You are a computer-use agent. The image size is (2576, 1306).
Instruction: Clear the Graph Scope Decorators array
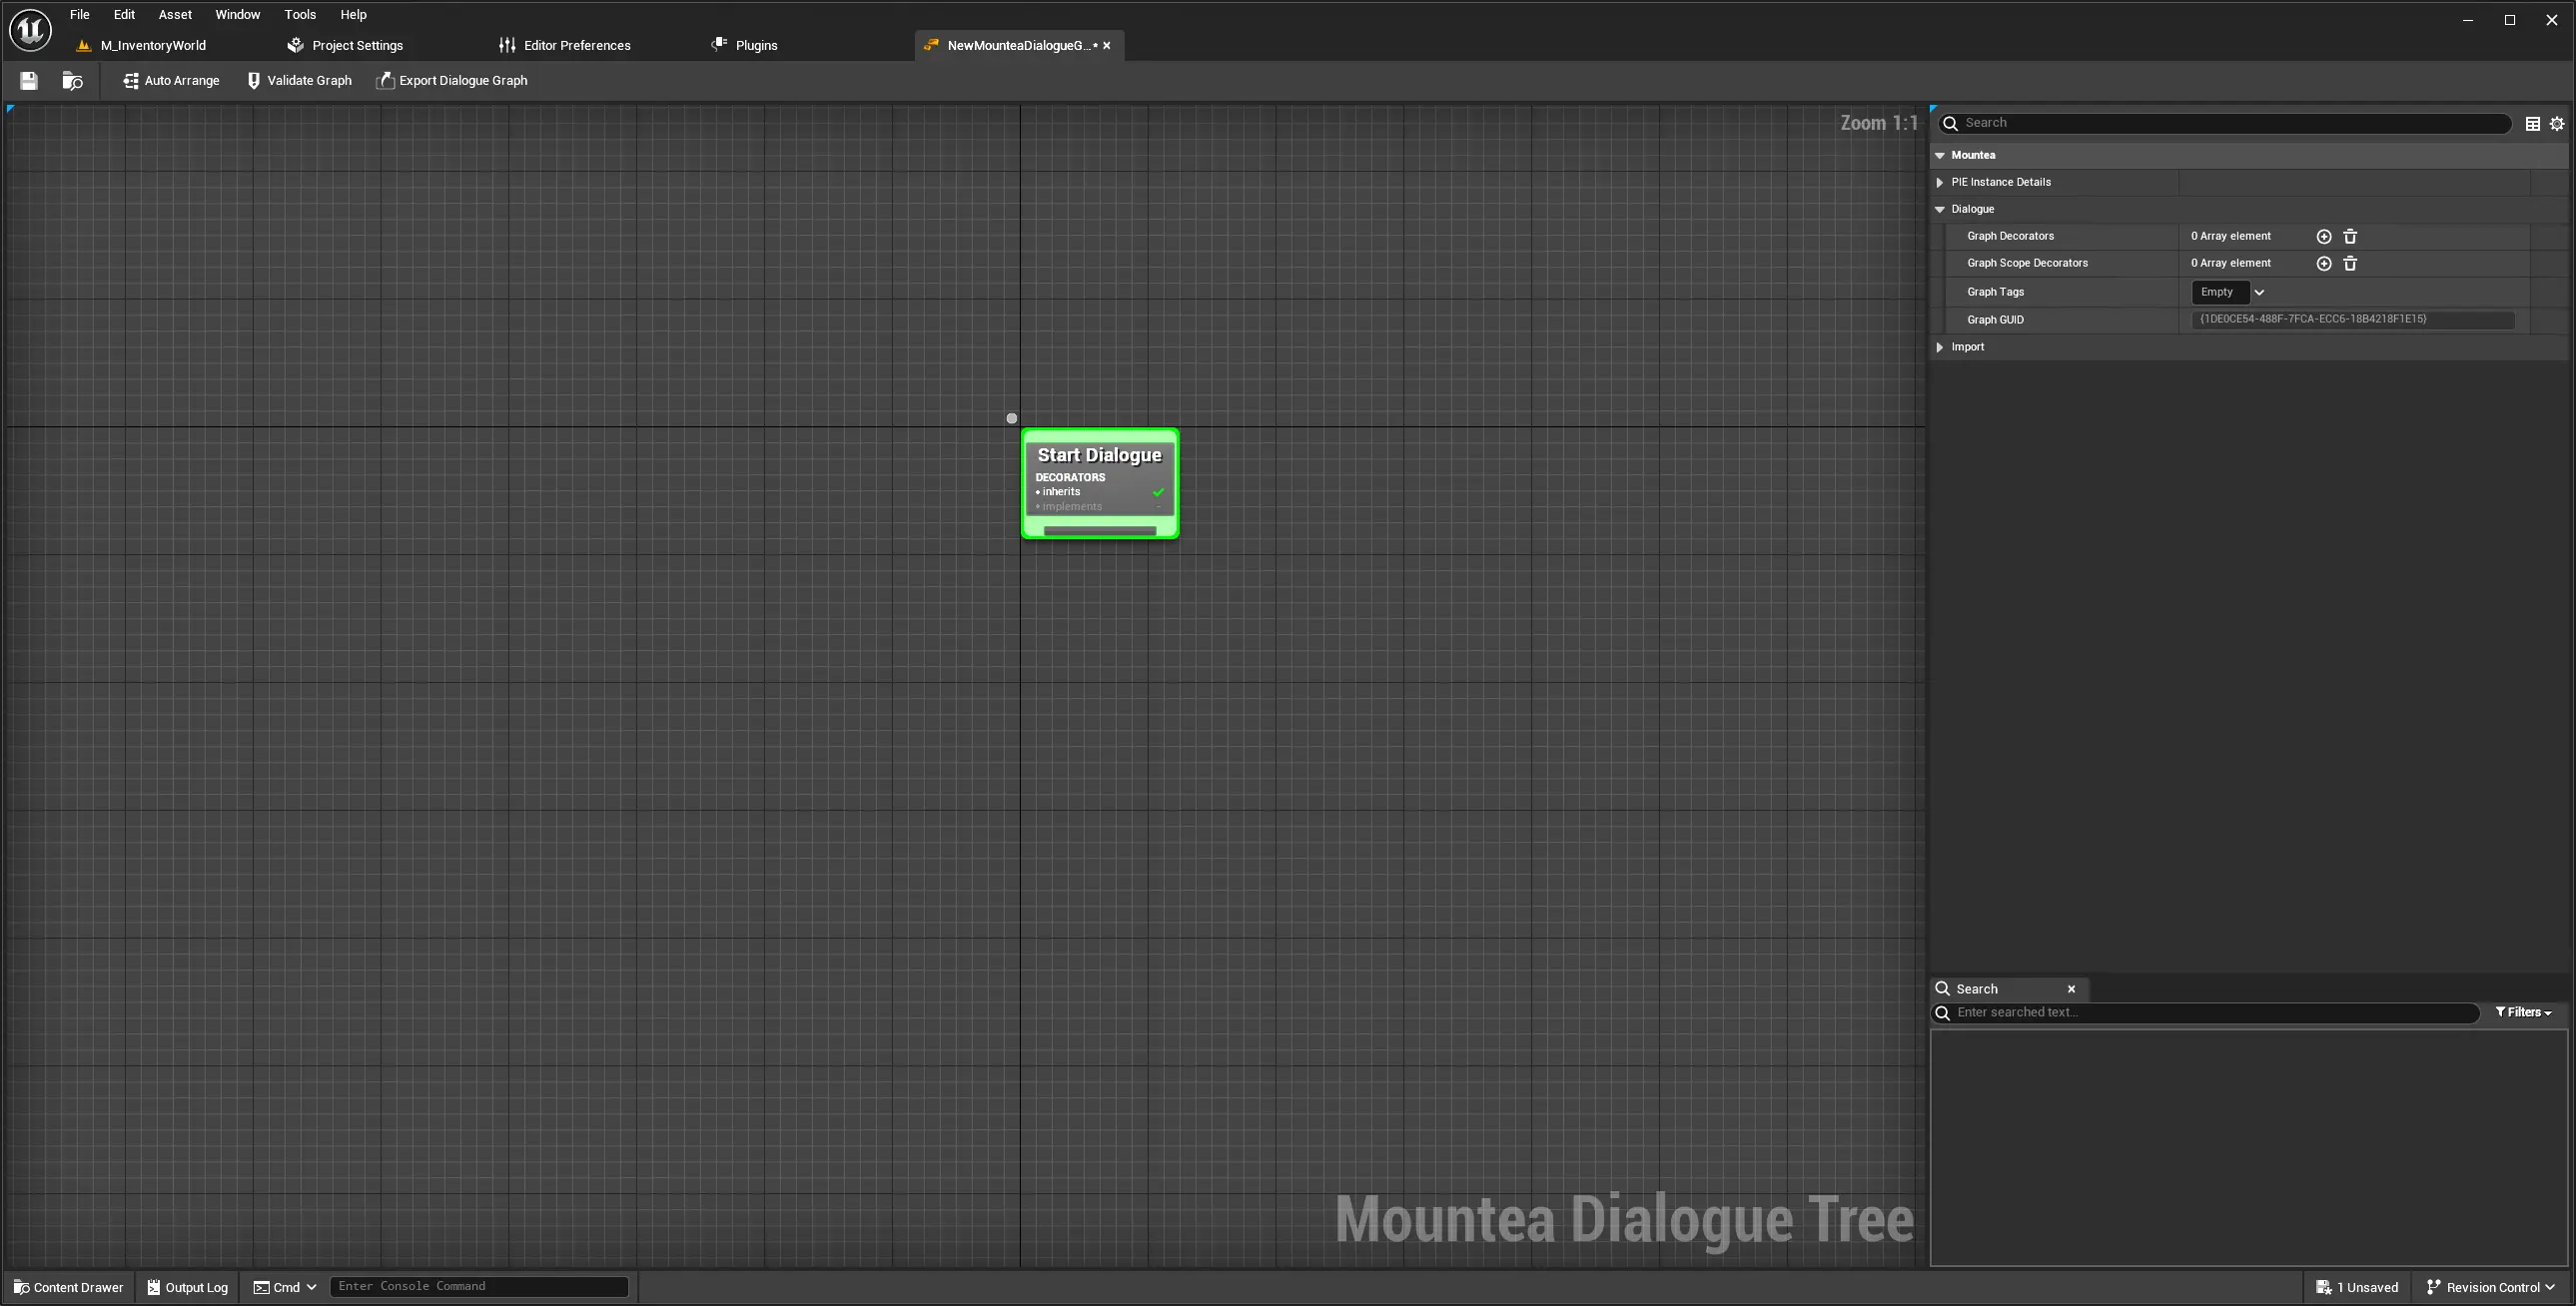2350,264
